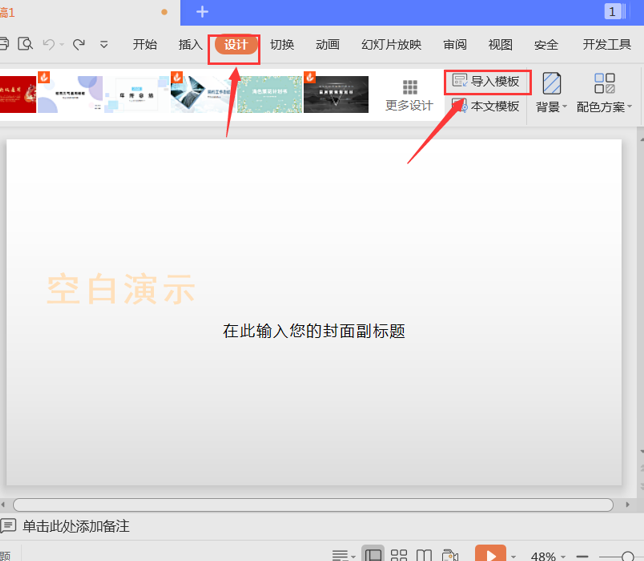Click the left arrow of the horizontal scrollbar
Viewport: 644px width, 561px height.
(3, 505)
